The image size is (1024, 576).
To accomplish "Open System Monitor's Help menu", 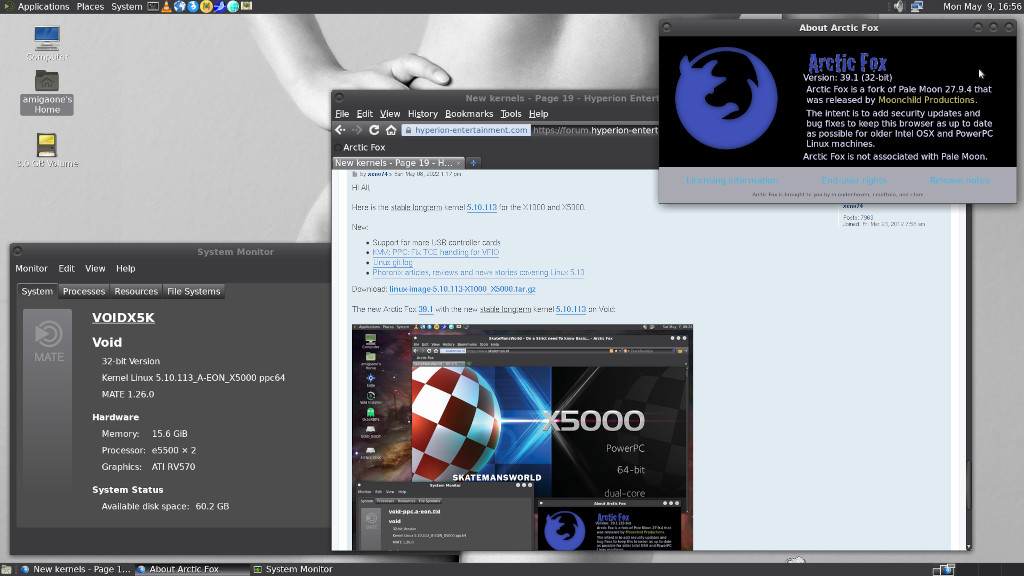I will point(125,268).
